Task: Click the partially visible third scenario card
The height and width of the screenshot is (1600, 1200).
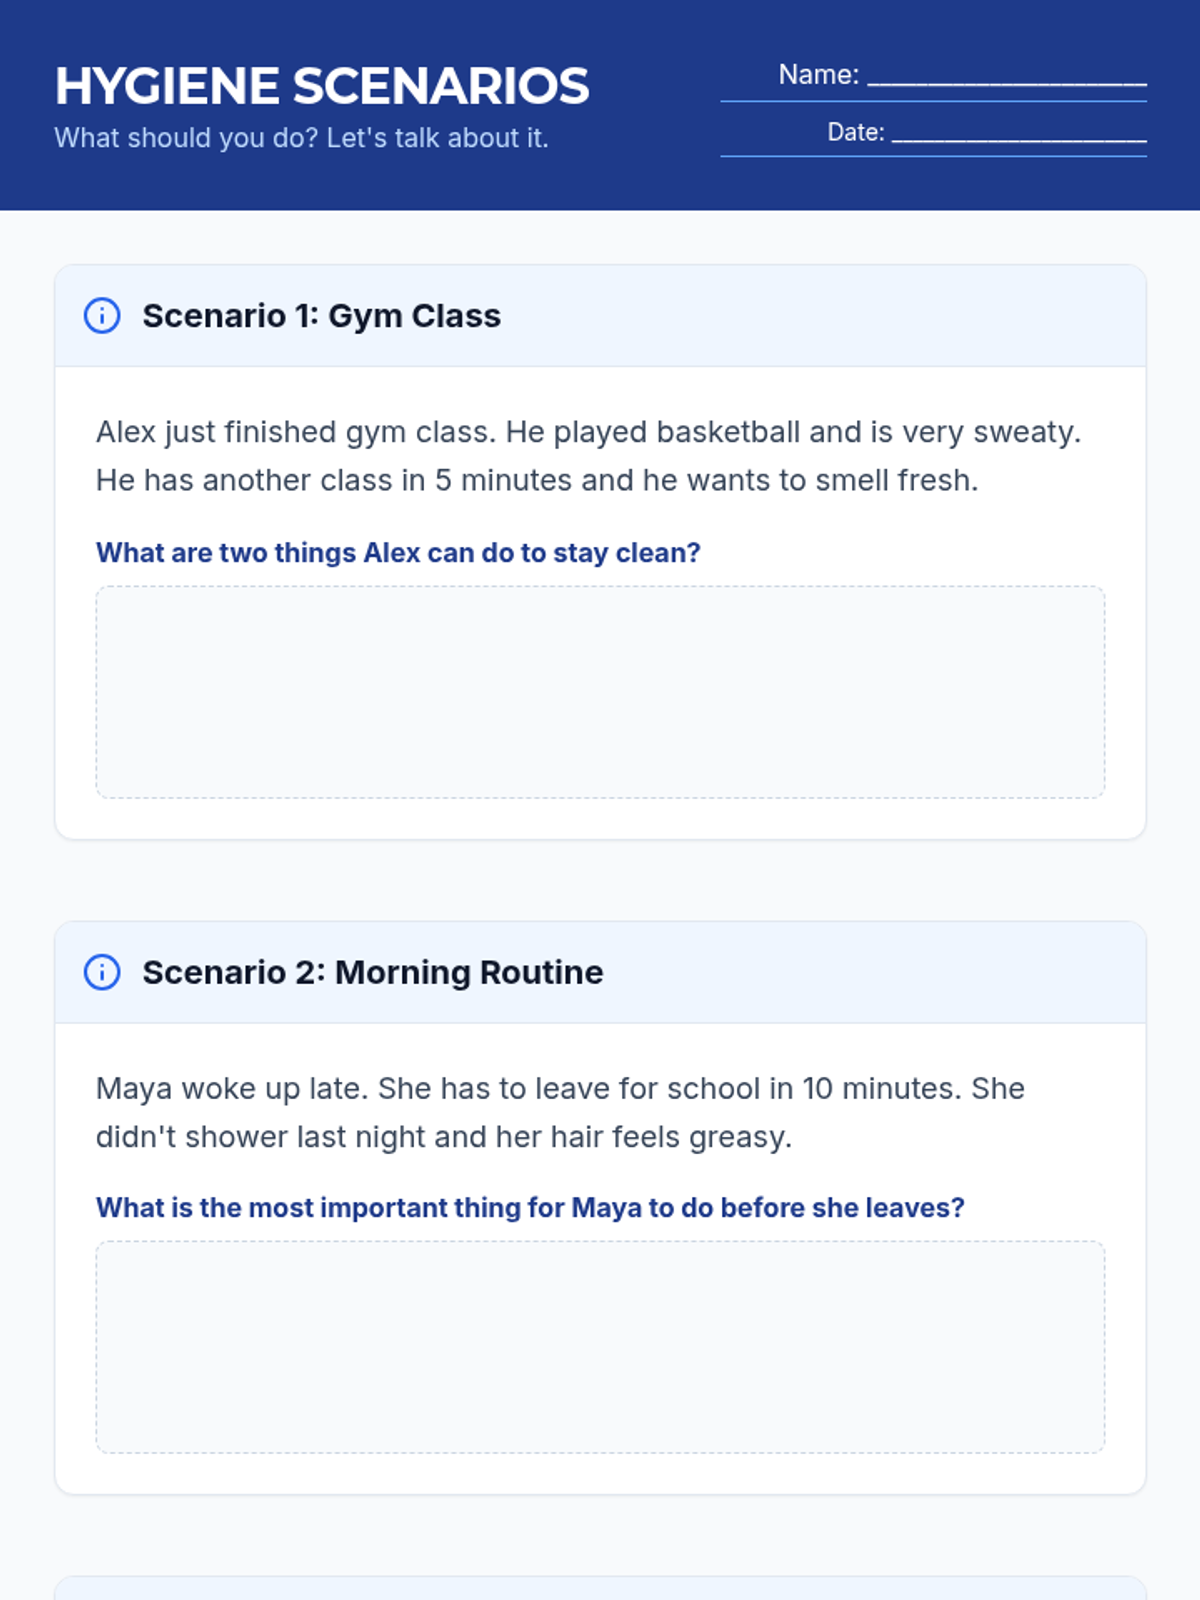Action: (x=600, y=1588)
